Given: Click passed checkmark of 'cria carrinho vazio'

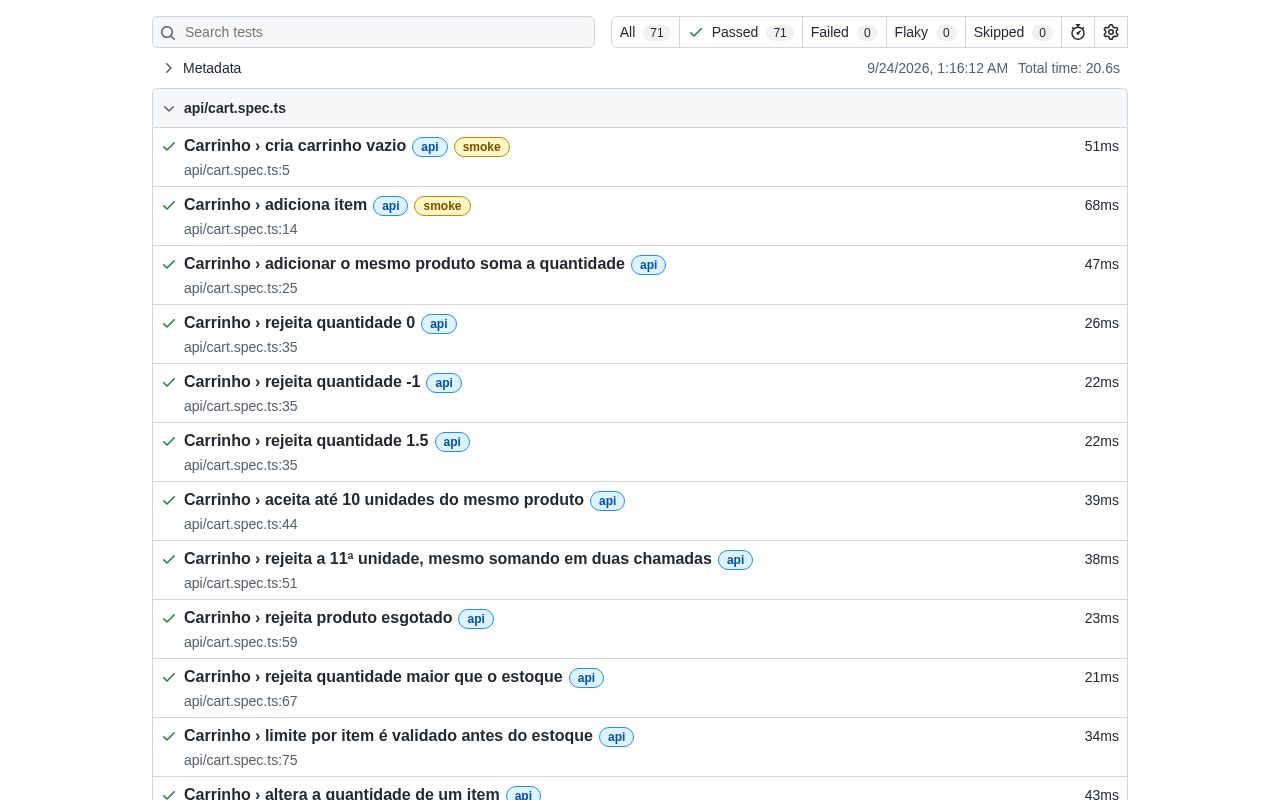Looking at the screenshot, I should 169,146.
